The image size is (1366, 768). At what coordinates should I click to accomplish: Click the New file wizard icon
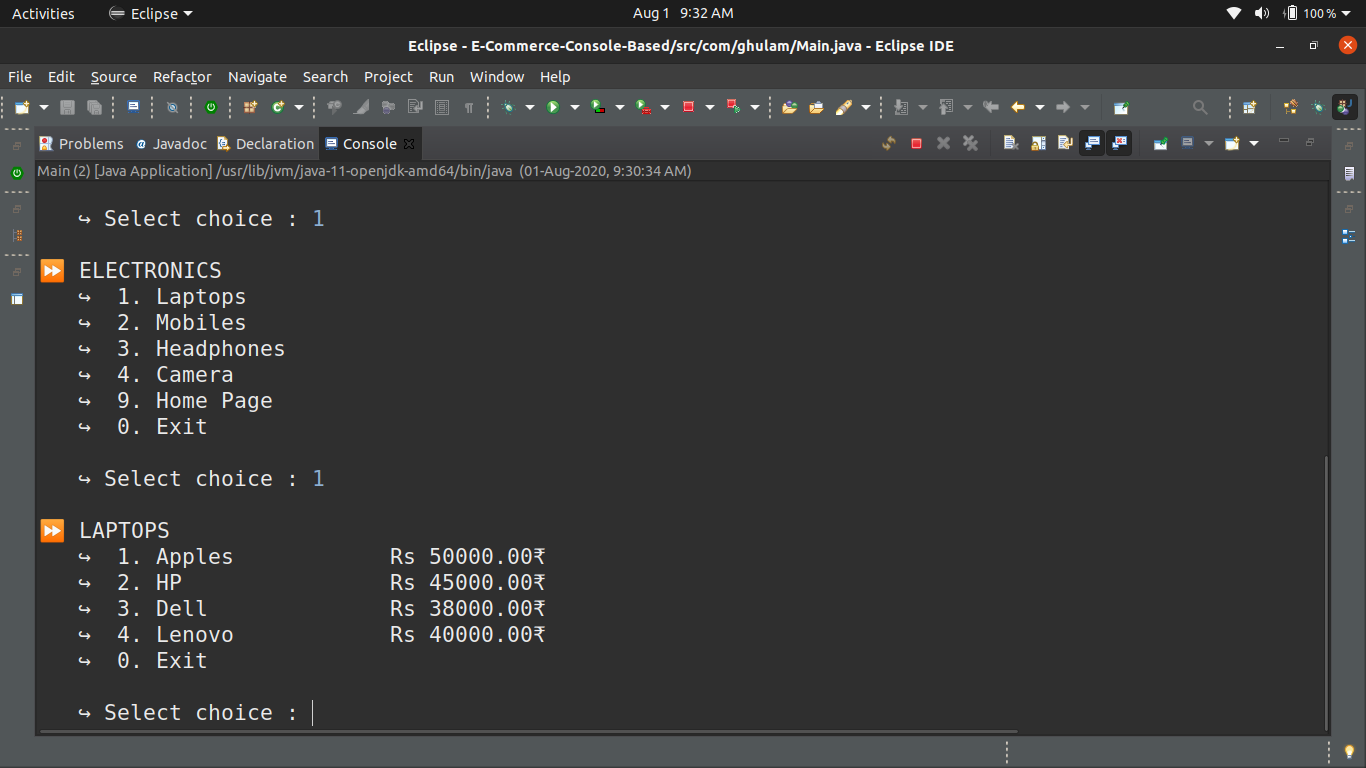pos(22,107)
